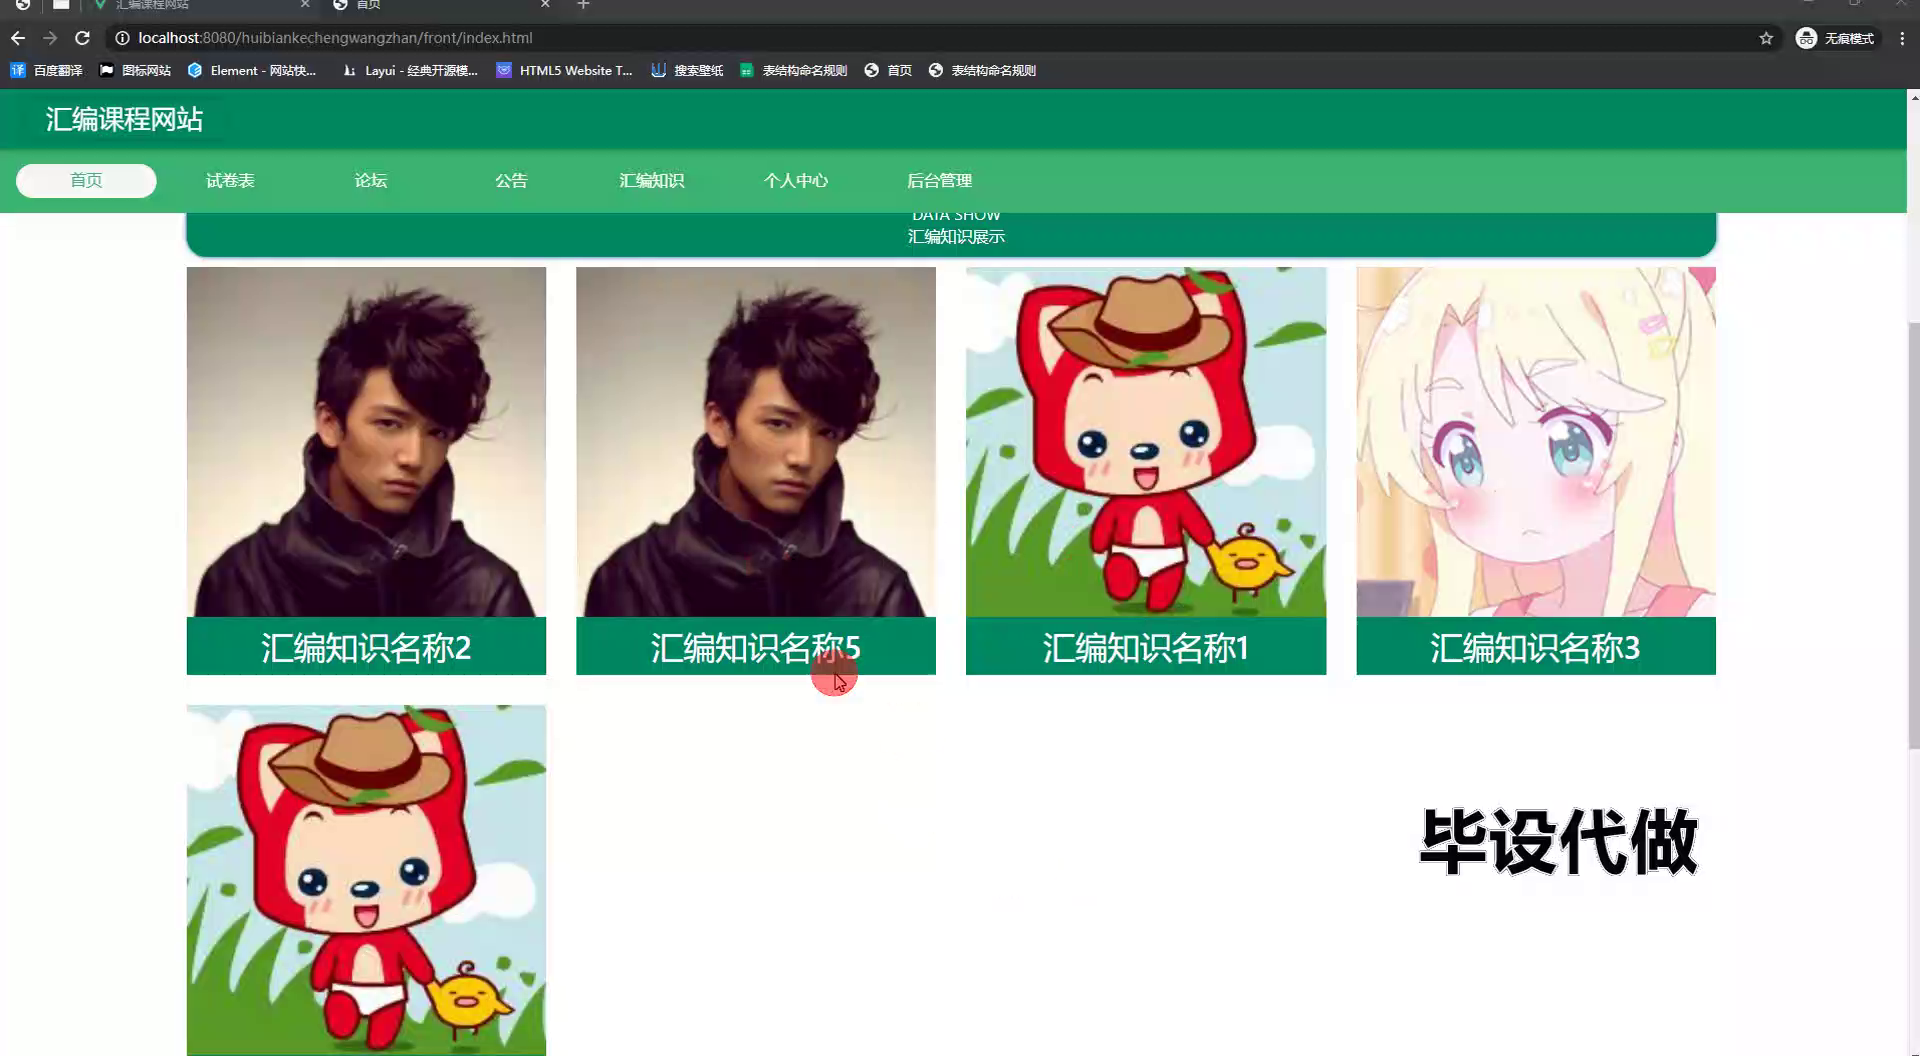Open the 搜索壁纸 bookmark
Screen dimensions: 1920x1056
click(x=687, y=70)
